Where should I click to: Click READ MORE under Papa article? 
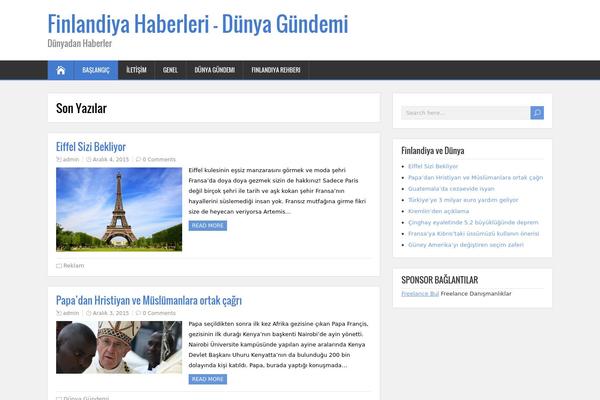point(207,379)
